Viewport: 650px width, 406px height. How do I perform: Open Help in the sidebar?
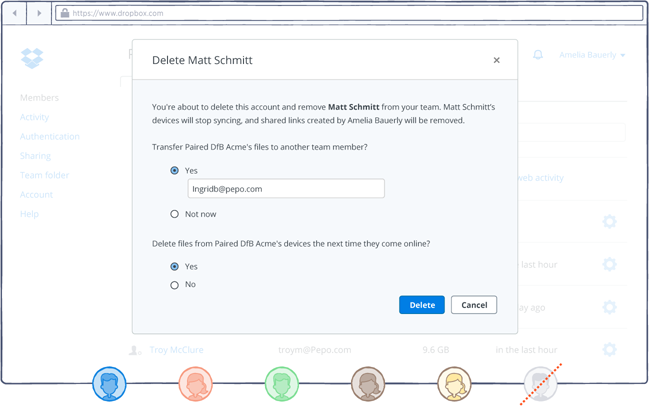click(x=29, y=214)
